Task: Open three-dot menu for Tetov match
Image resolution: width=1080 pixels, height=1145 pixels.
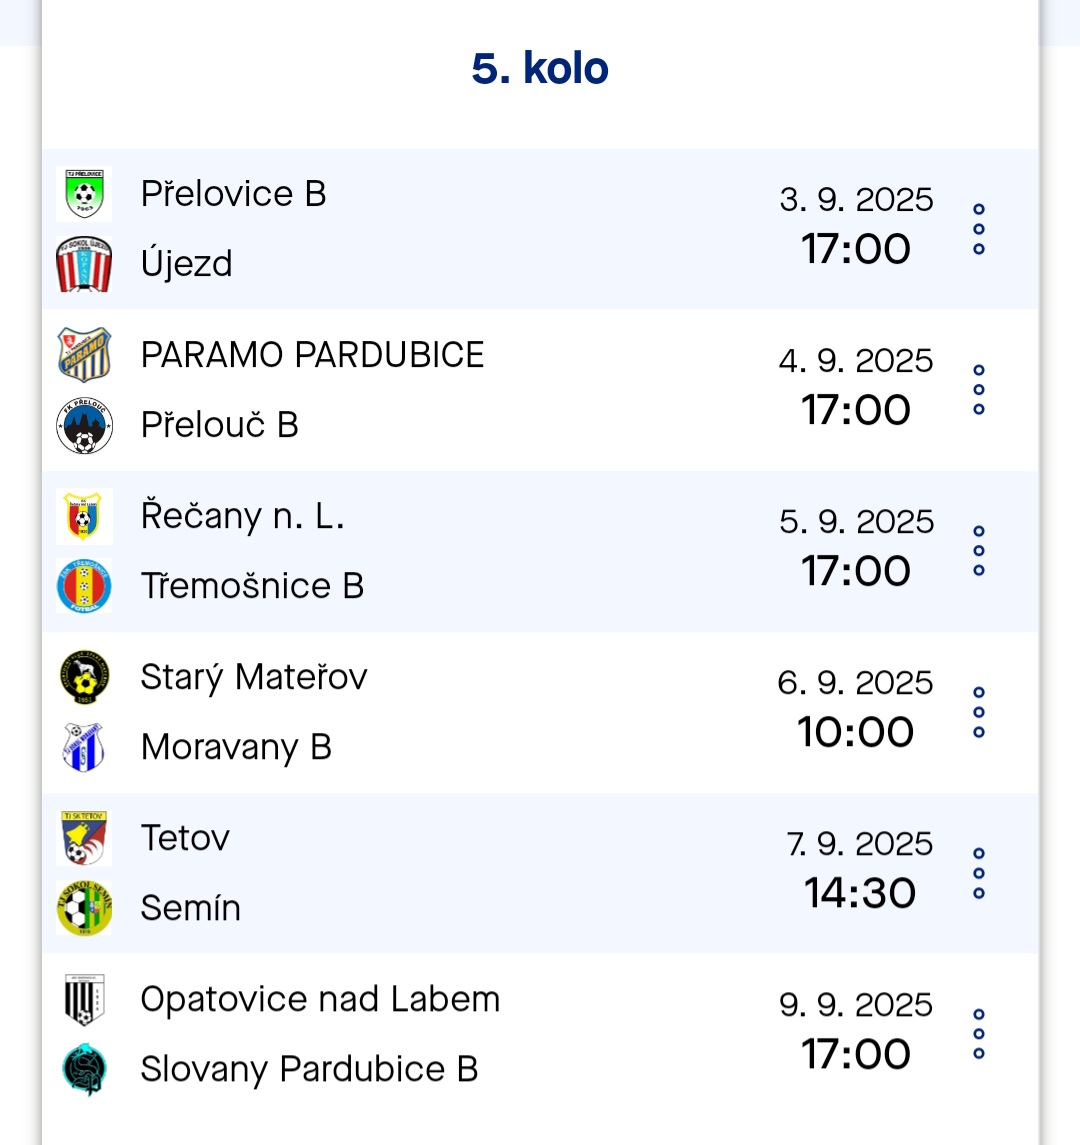Action: pos(978,873)
